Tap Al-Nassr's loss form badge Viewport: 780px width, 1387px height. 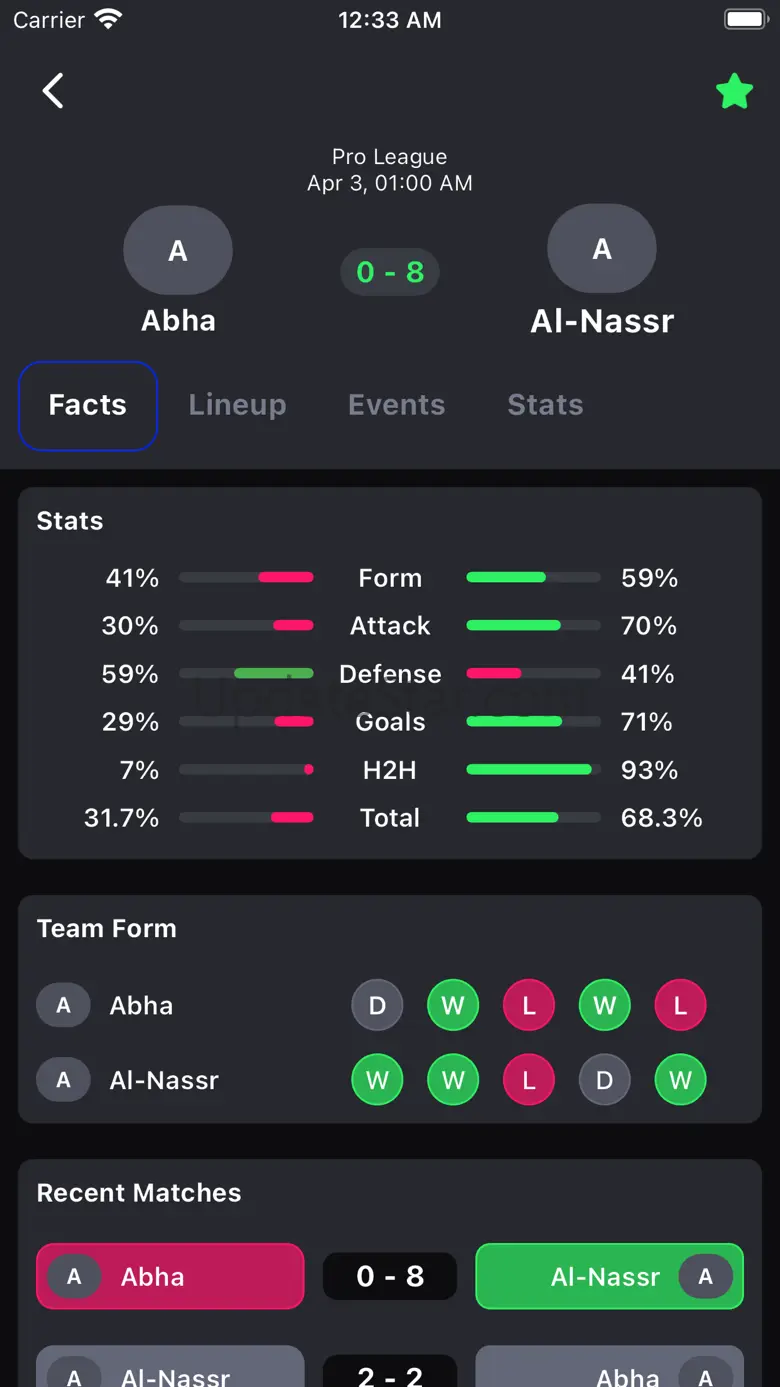(x=529, y=1080)
